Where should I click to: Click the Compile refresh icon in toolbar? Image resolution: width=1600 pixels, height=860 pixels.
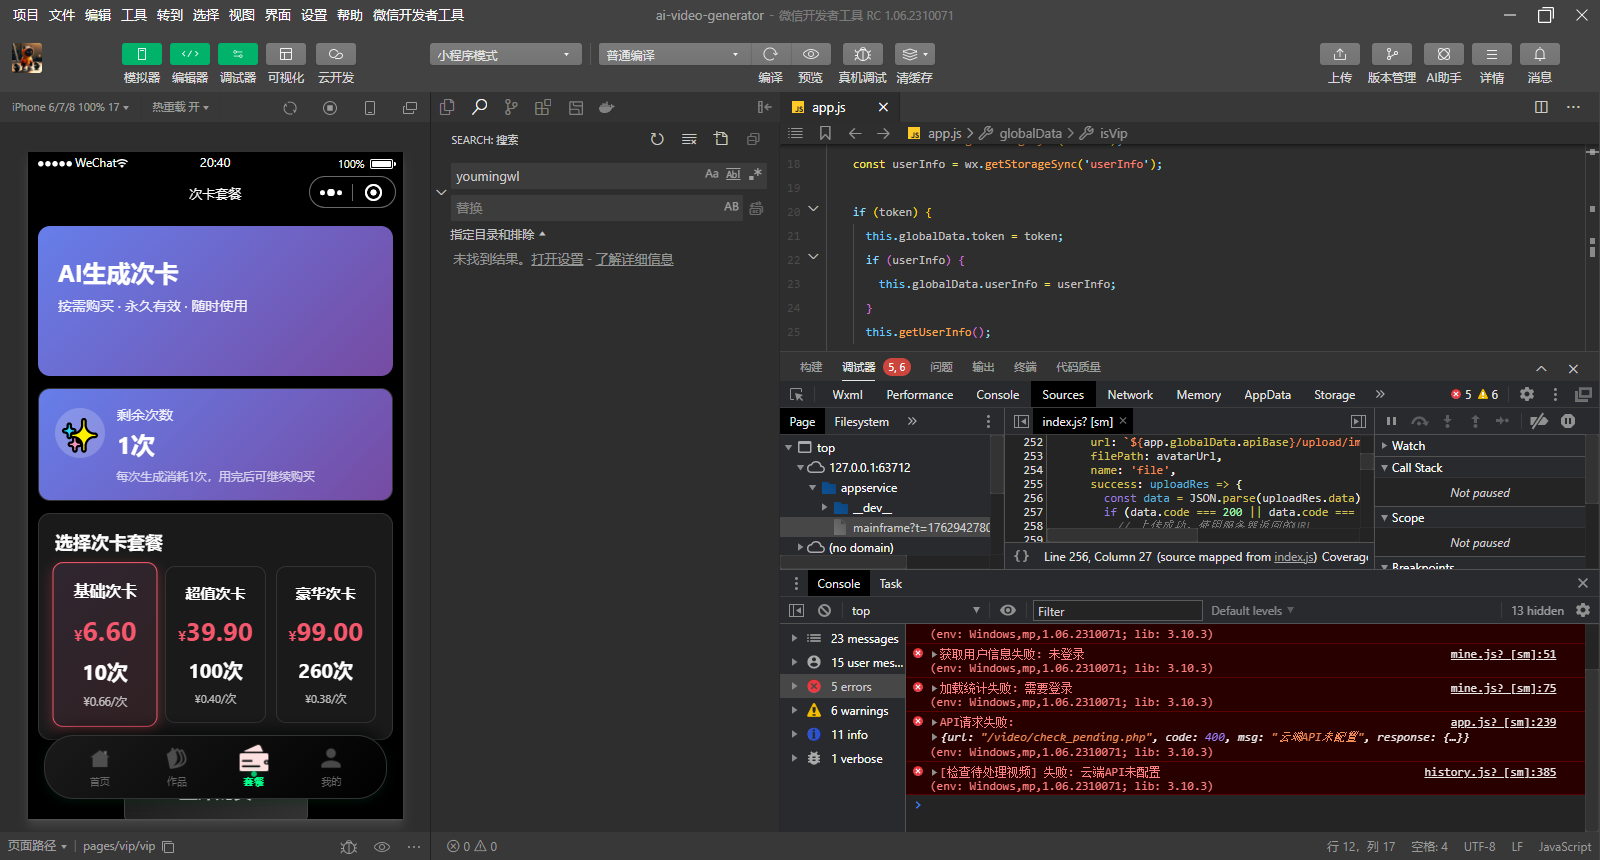click(x=770, y=54)
